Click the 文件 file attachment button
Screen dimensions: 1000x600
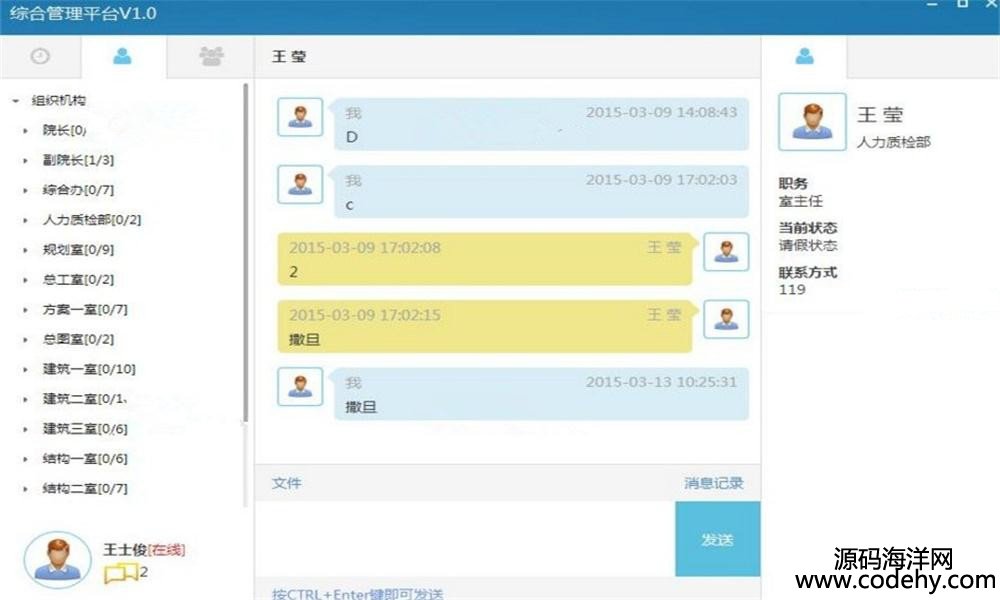pyautogui.click(x=286, y=483)
